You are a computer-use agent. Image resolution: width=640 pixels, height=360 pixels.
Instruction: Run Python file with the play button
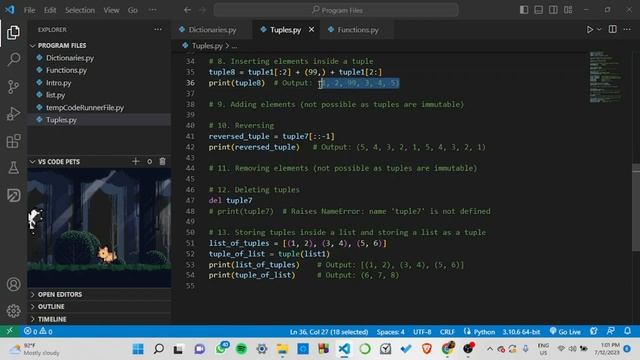tap(590, 29)
